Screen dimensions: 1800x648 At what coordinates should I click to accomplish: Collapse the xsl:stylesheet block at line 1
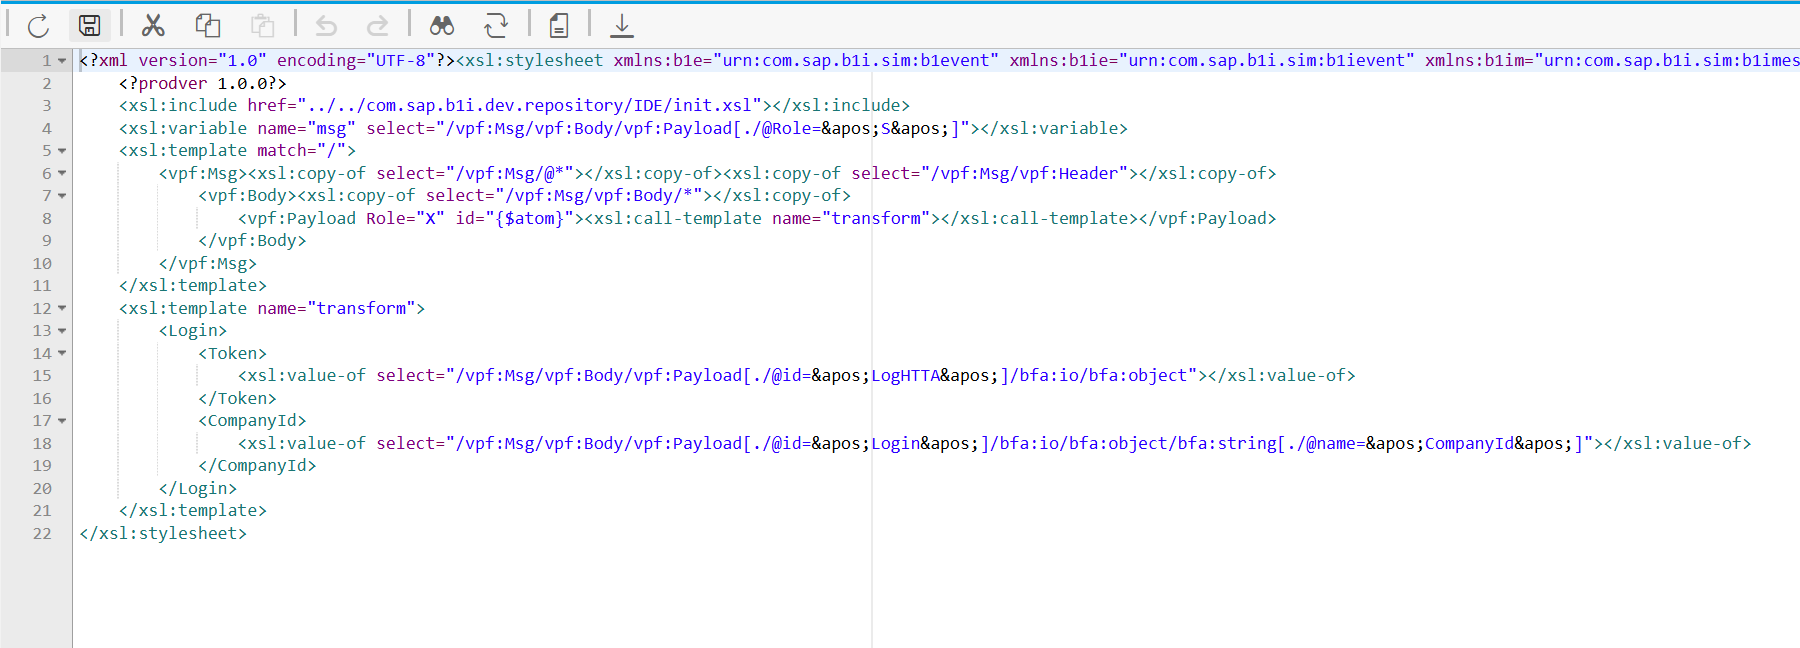(62, 61)
